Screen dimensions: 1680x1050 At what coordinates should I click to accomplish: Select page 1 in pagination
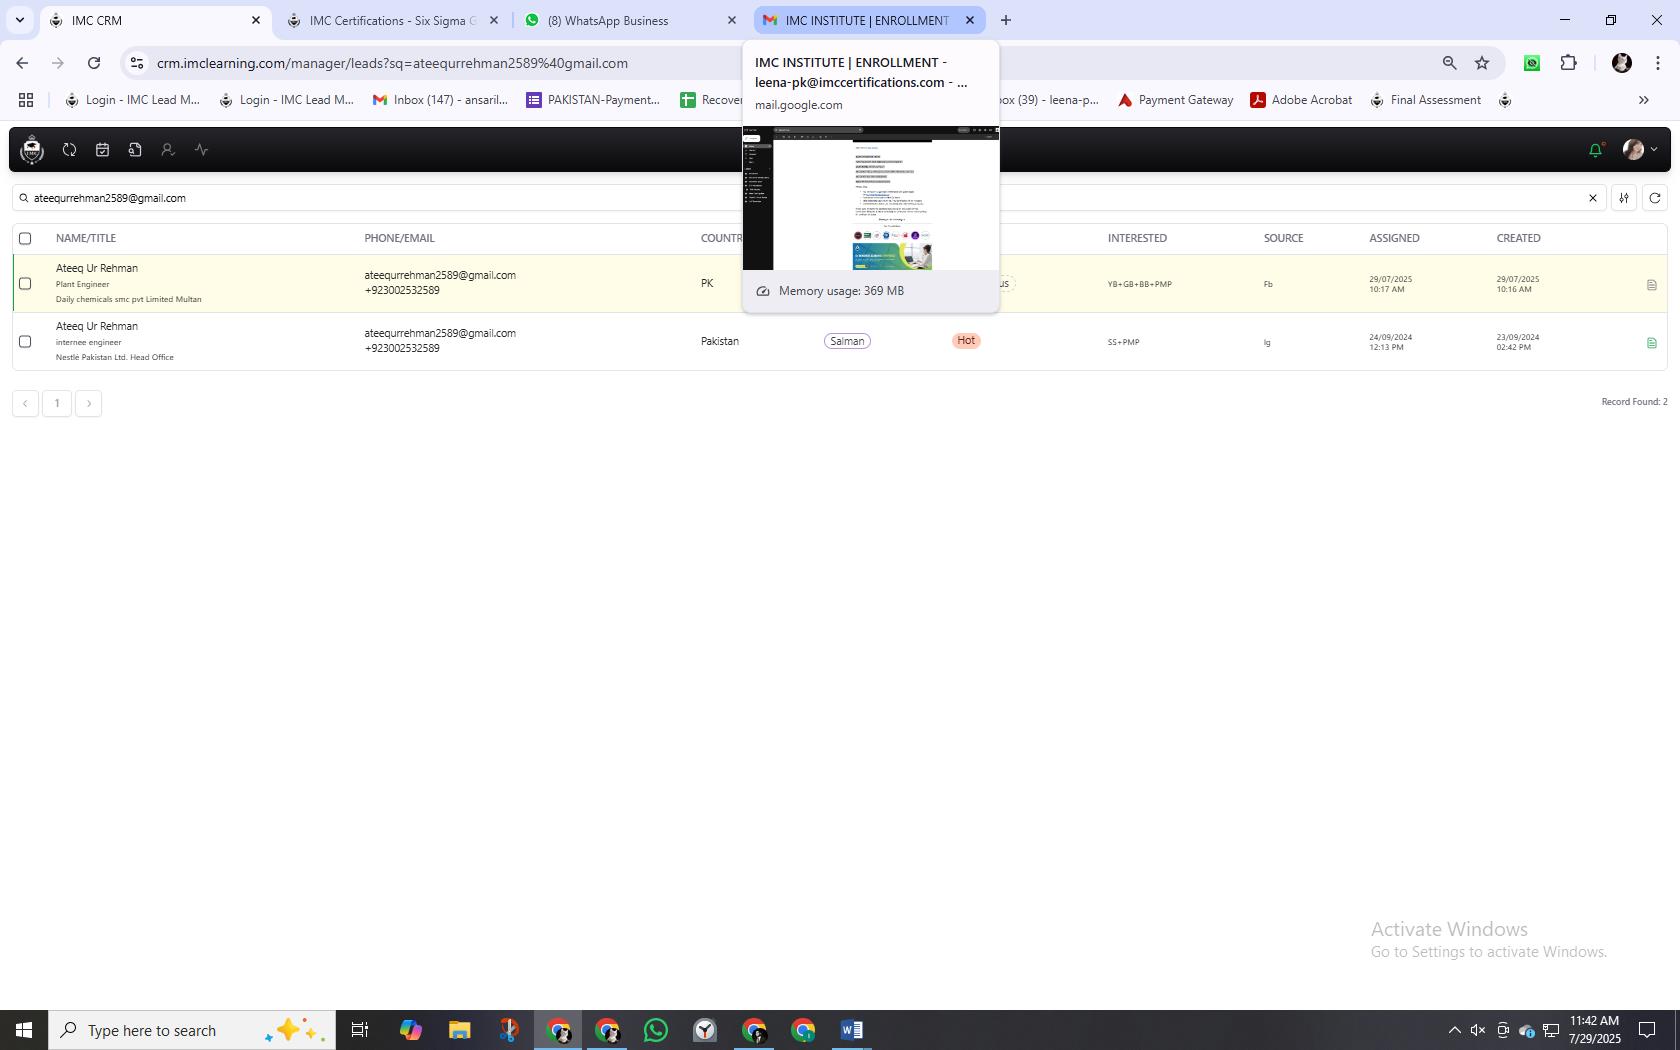pyautogui.click(x=57, y=403)
